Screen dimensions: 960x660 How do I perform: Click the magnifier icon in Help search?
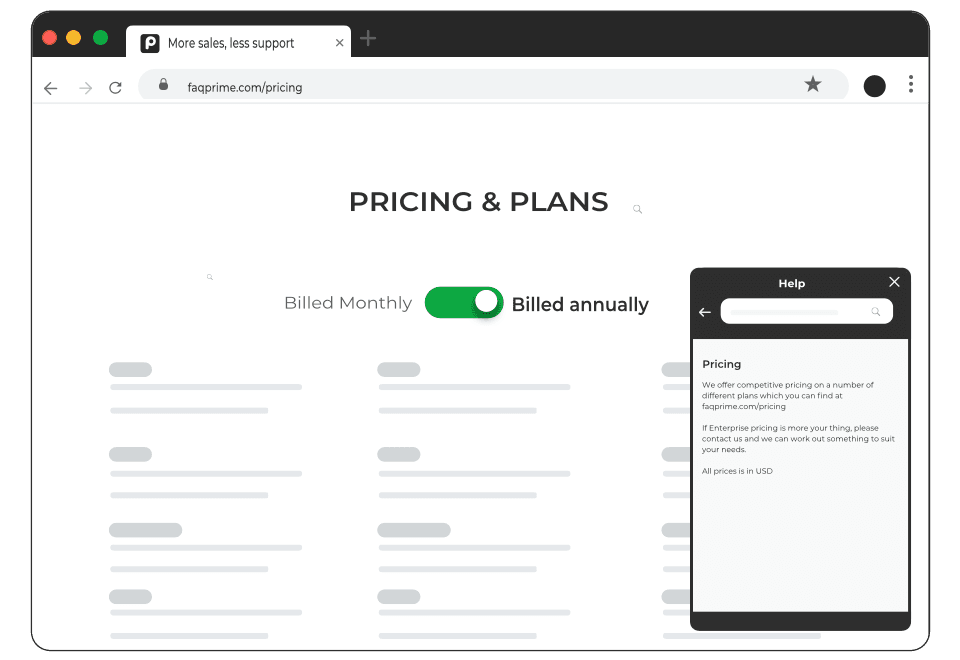876,312
